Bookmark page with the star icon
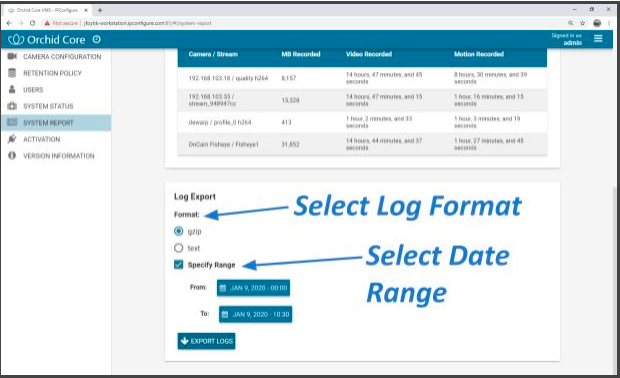The width and height of the screenshot is (620, 378). [x=582, y=23]
